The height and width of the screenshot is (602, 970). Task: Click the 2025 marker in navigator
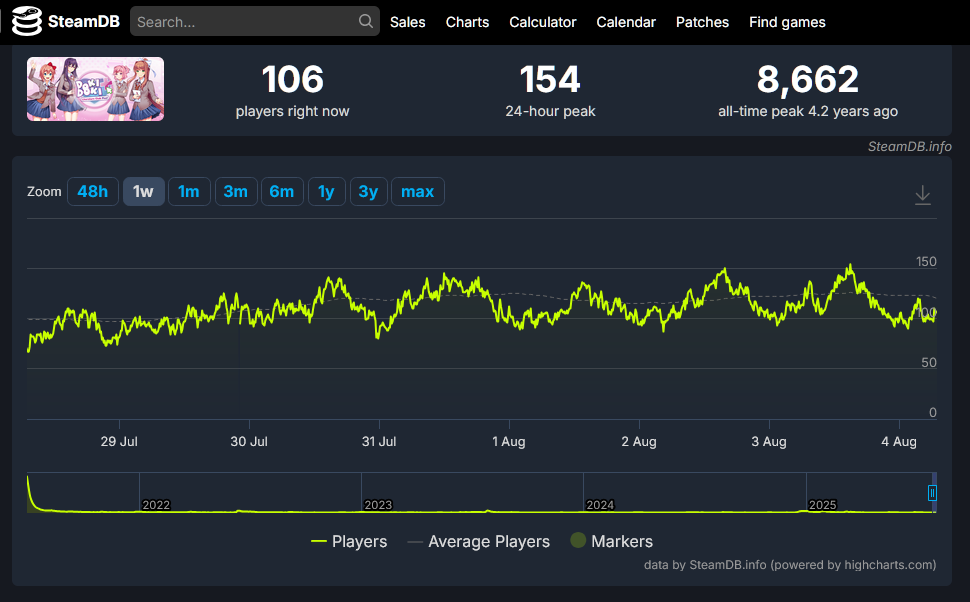(823, 505)
